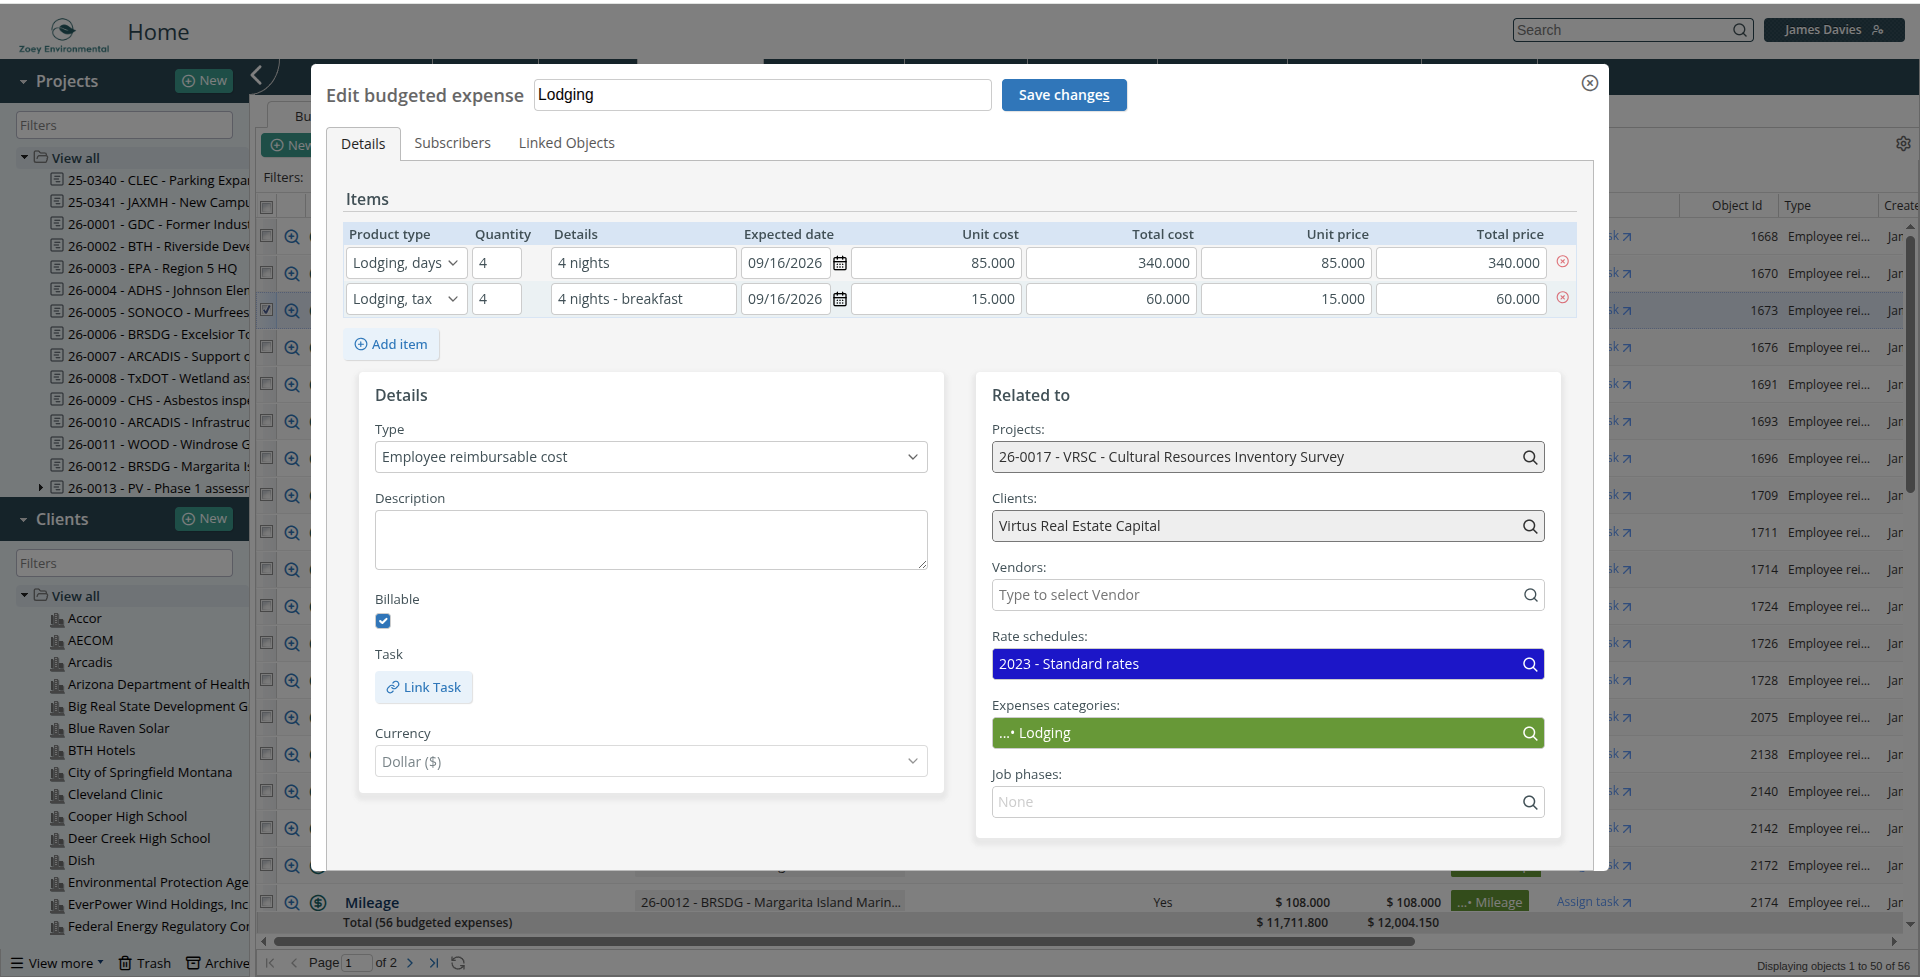Click the magnifier in Clients field

(x=1529, y=526)
